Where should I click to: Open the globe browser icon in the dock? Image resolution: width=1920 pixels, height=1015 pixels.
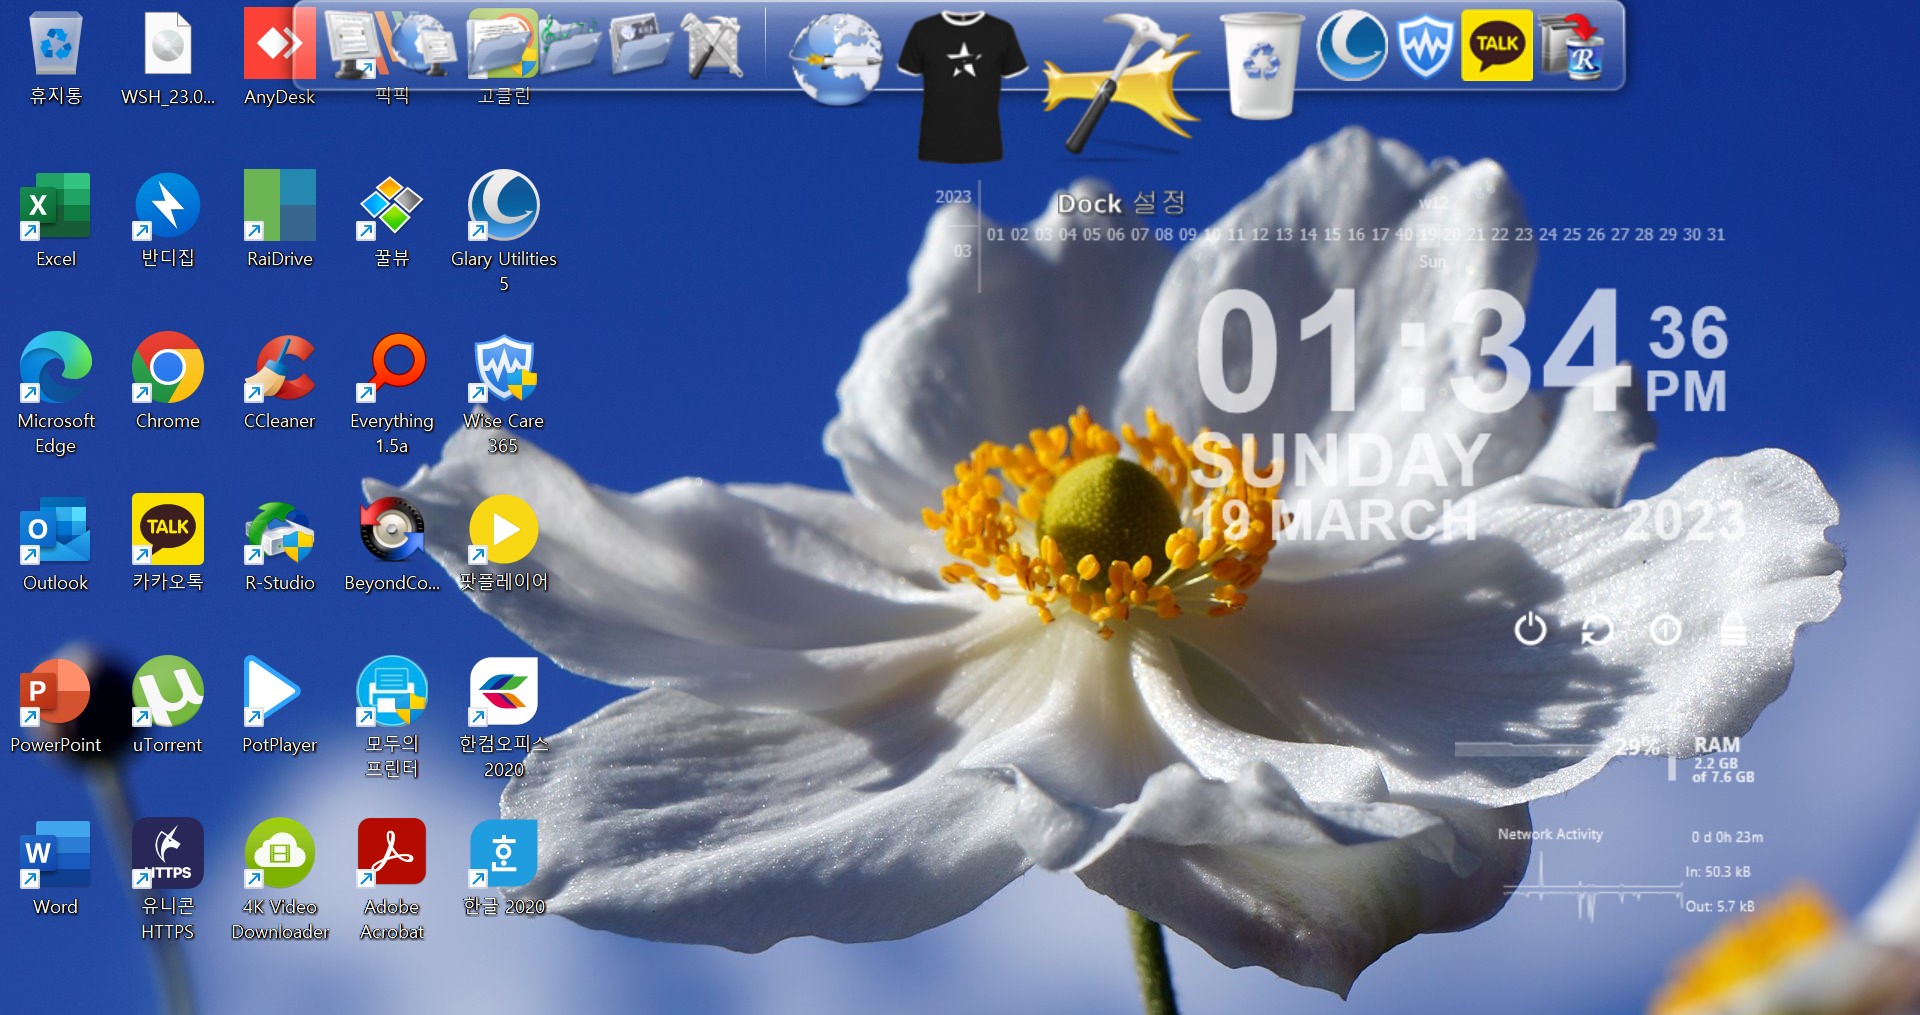tap(836, 59)
